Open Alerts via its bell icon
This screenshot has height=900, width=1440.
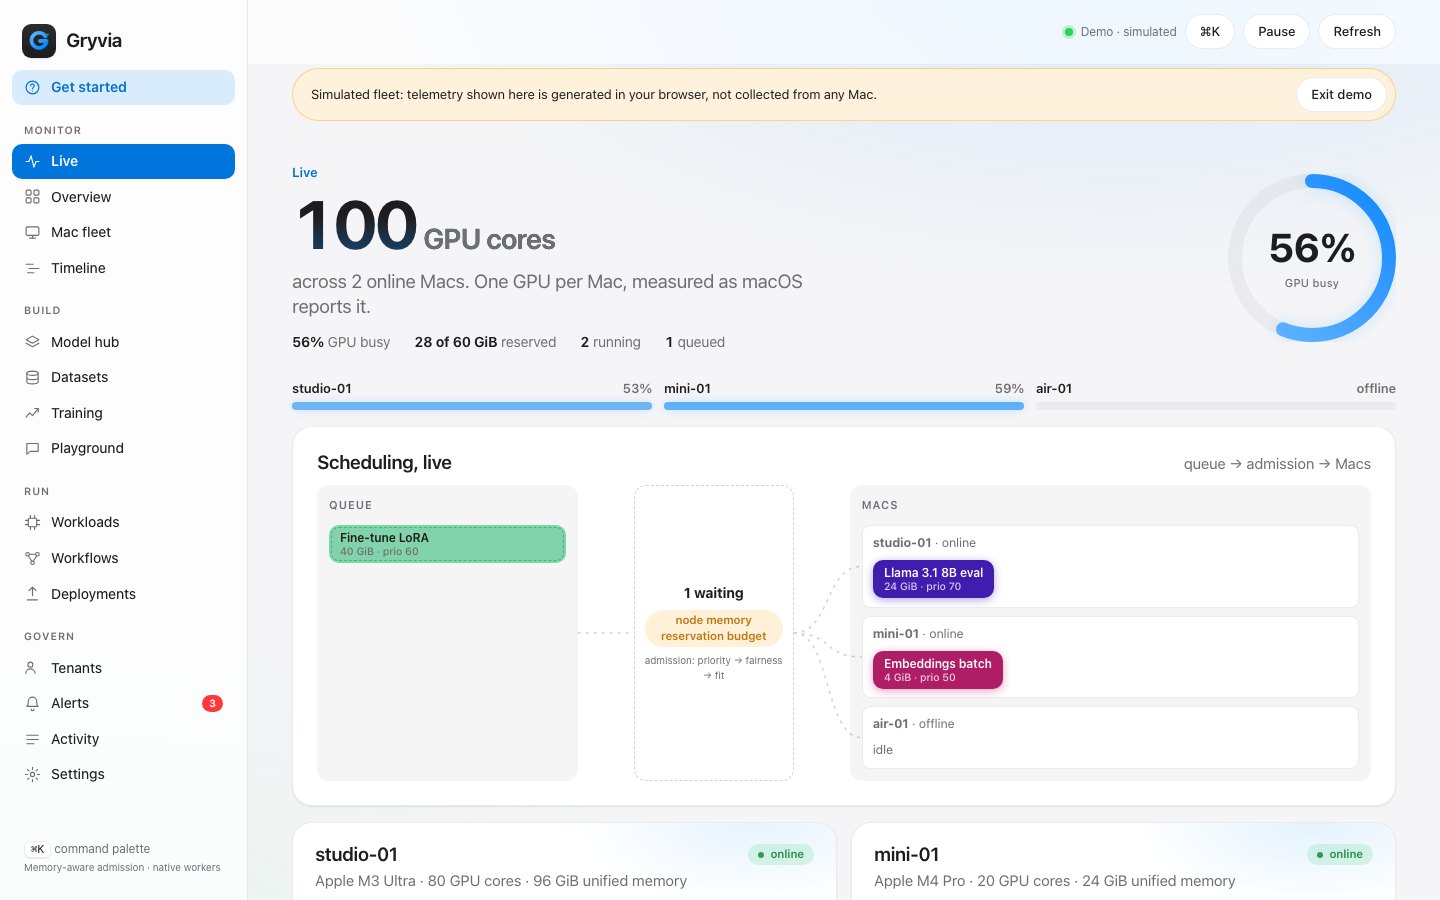pos(33,703)
